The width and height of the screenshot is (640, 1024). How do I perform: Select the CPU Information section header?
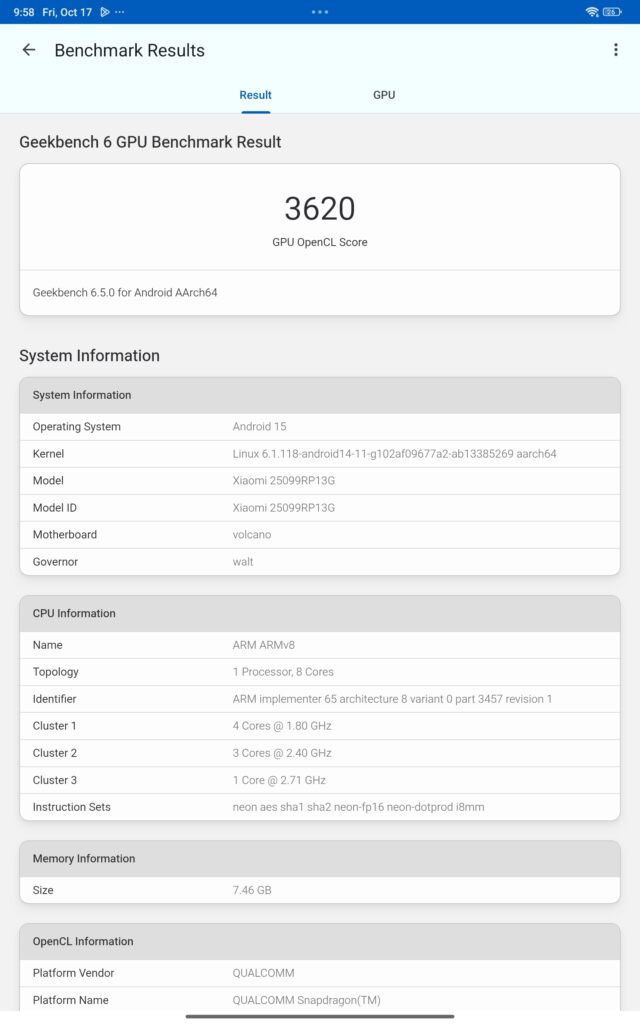coord(320,613)
